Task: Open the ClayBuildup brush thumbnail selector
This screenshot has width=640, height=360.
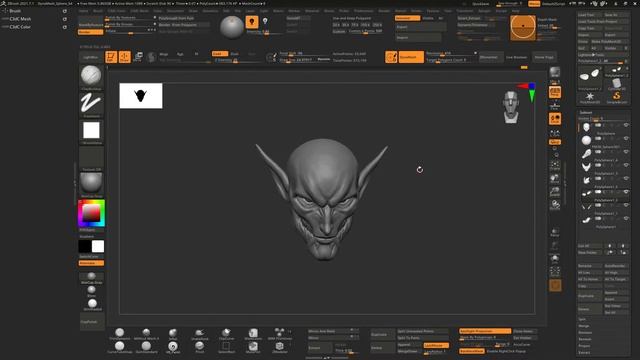Action: (91, 76)
